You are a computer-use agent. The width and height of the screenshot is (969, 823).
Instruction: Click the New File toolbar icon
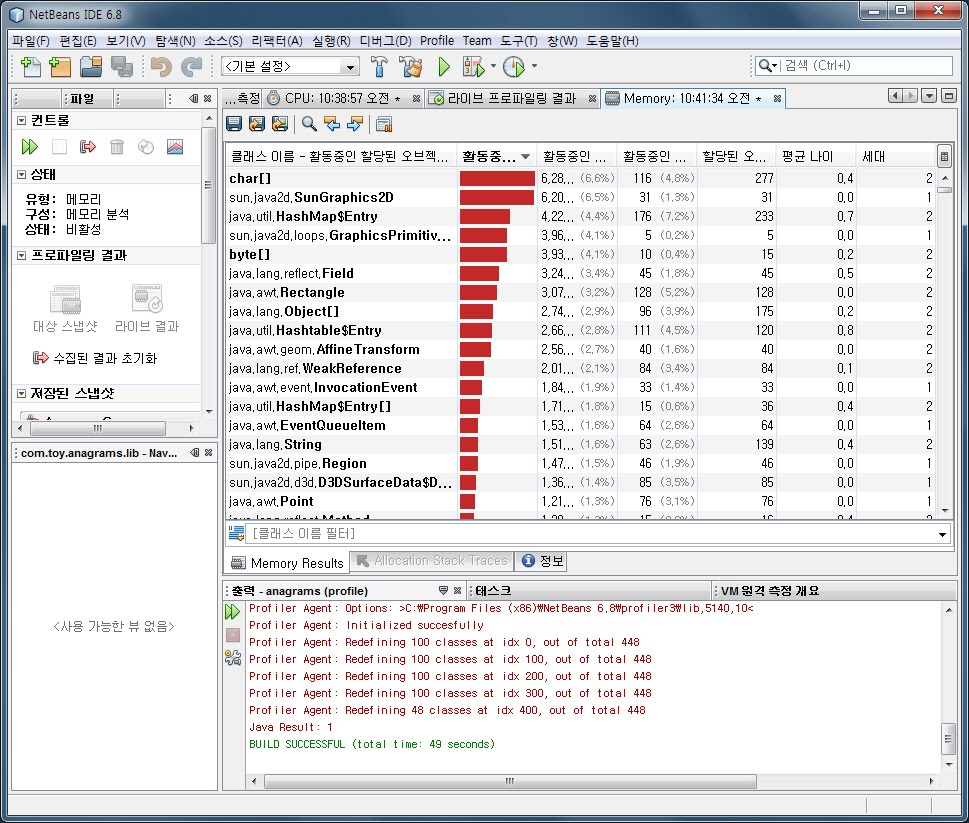pos(30,66)
